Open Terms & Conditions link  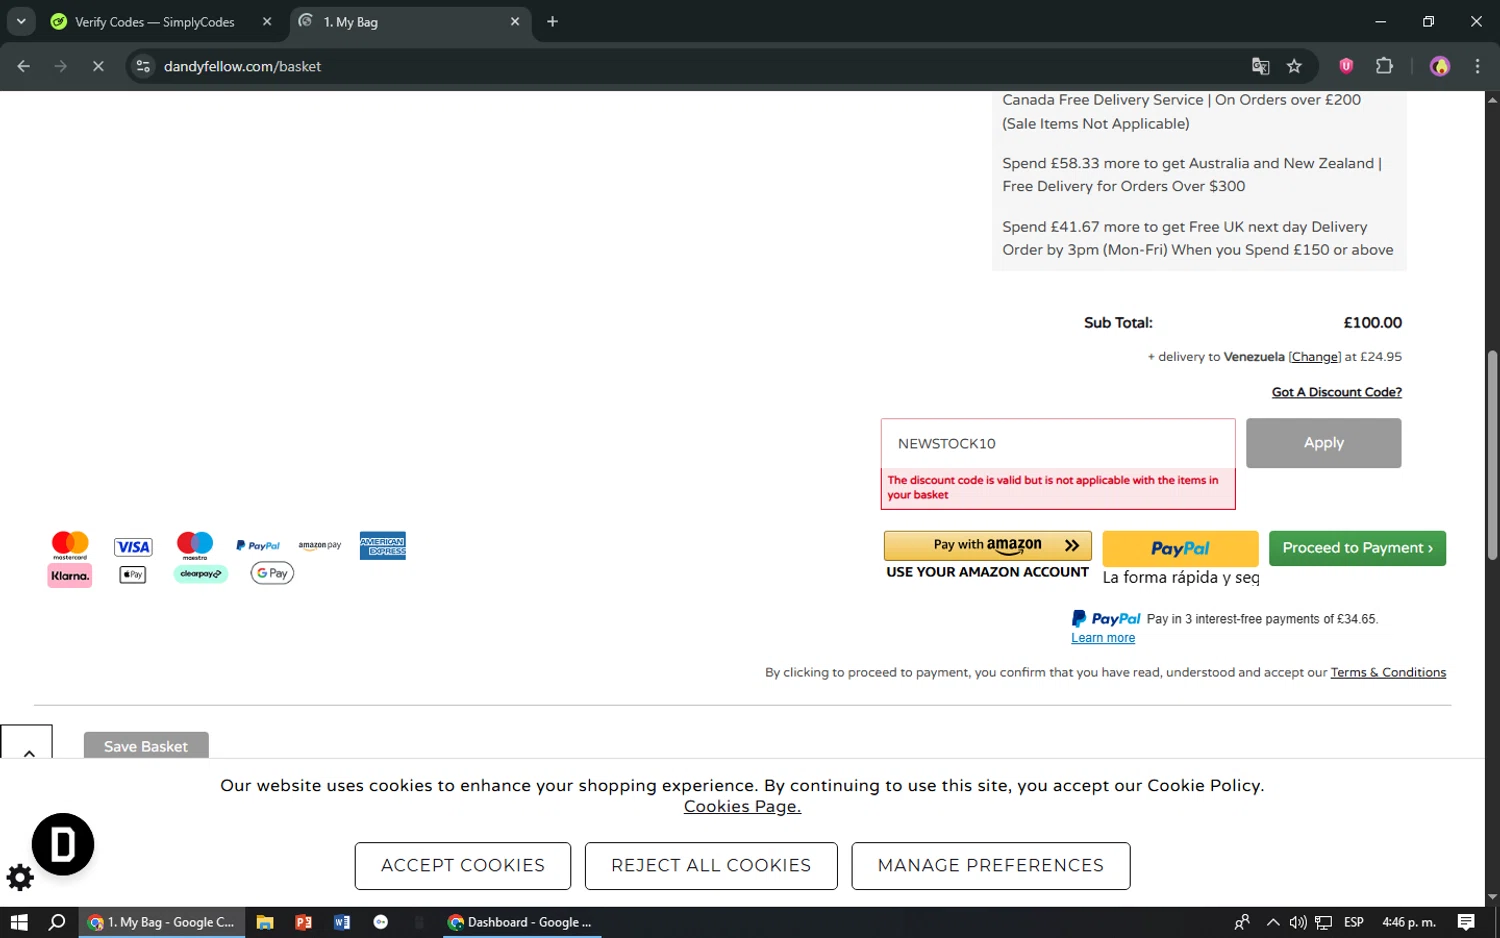(1388, 673)
